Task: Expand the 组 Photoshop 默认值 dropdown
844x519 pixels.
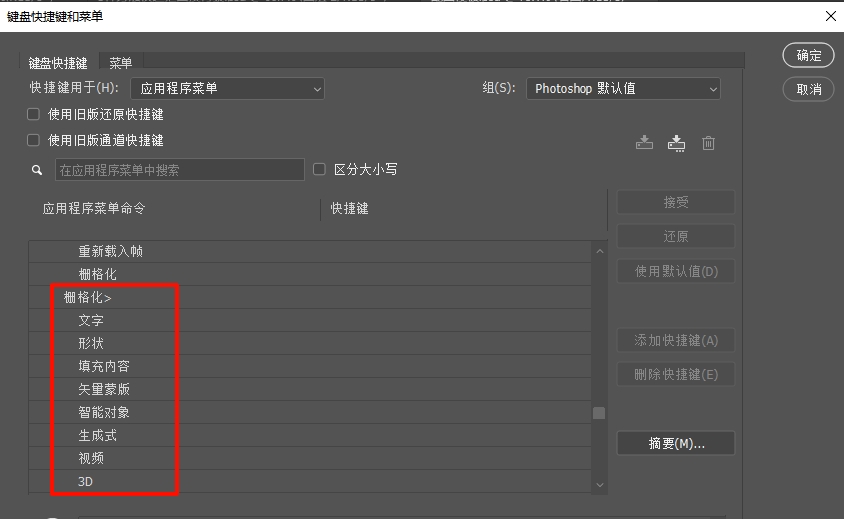Action: point(623,88)
